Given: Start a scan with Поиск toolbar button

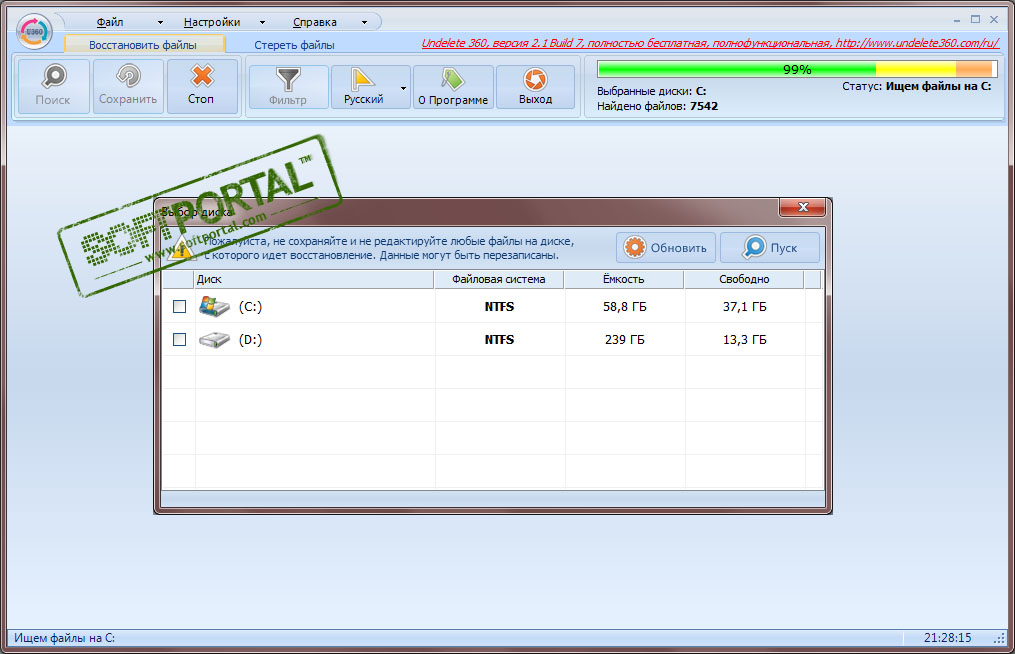Looking at the screenshot, I should (53, 86).
